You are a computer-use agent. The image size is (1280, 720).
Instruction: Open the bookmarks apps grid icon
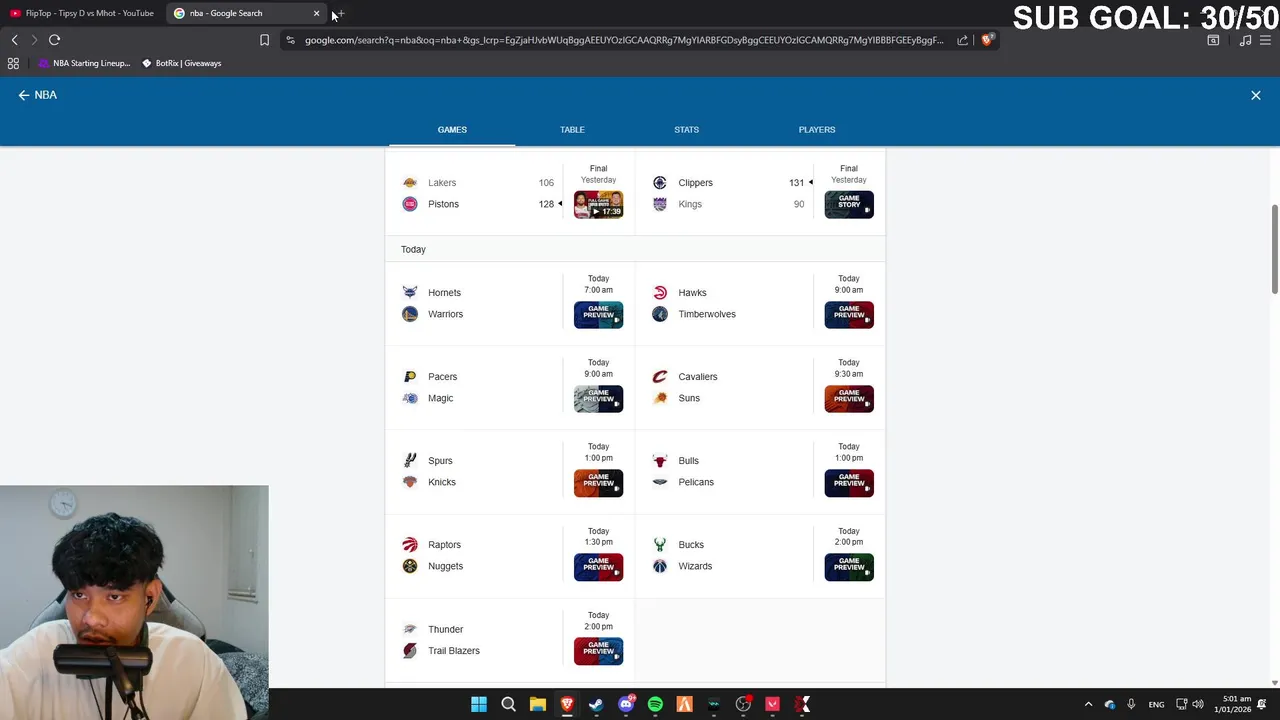tap(13, 63)
